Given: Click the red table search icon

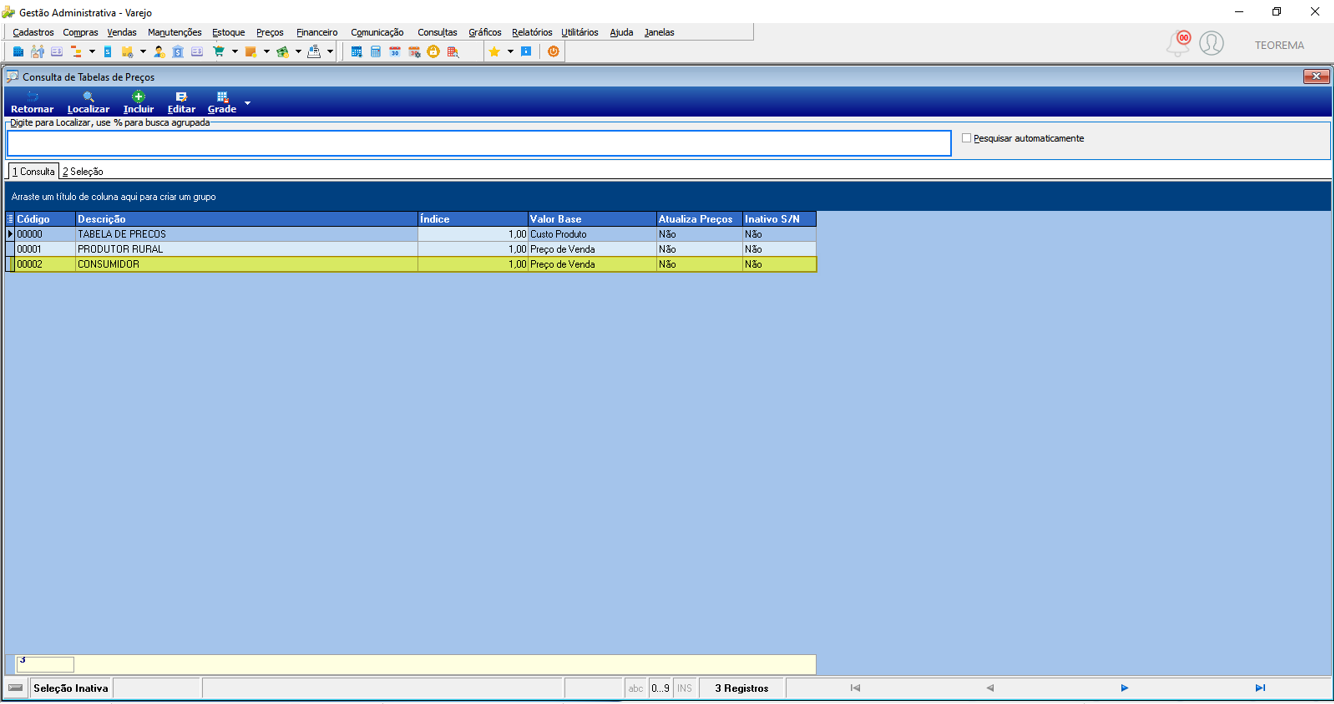Looking at the screenshot, I should (453, 51).
